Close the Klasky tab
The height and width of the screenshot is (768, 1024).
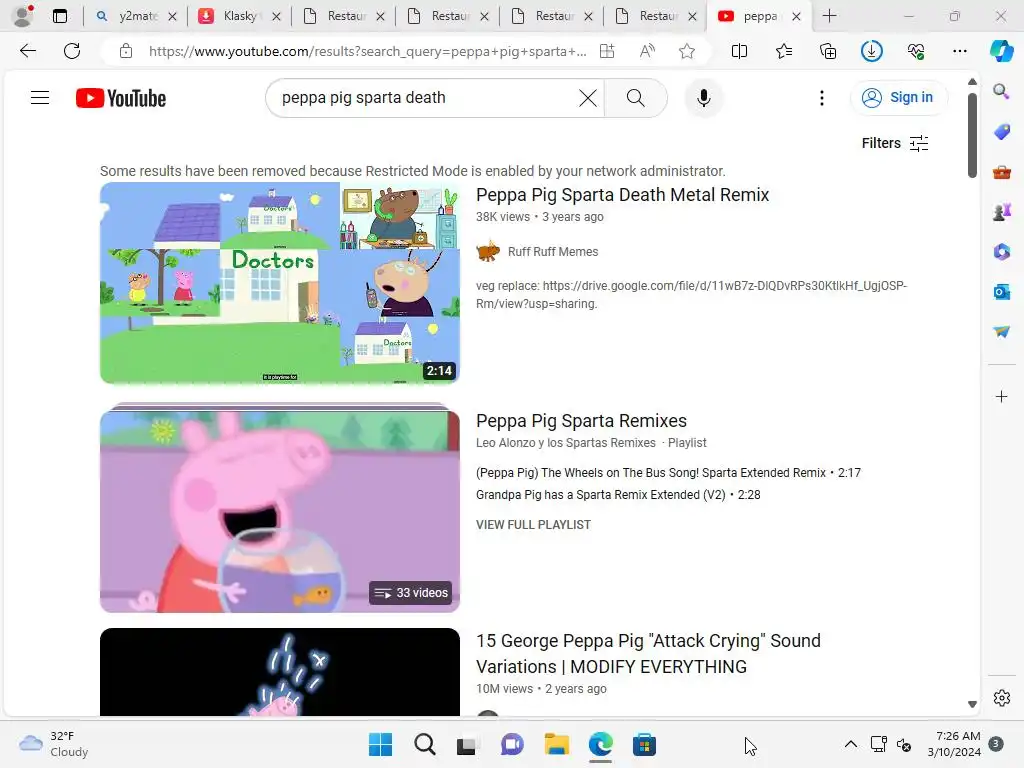(276, 16)
